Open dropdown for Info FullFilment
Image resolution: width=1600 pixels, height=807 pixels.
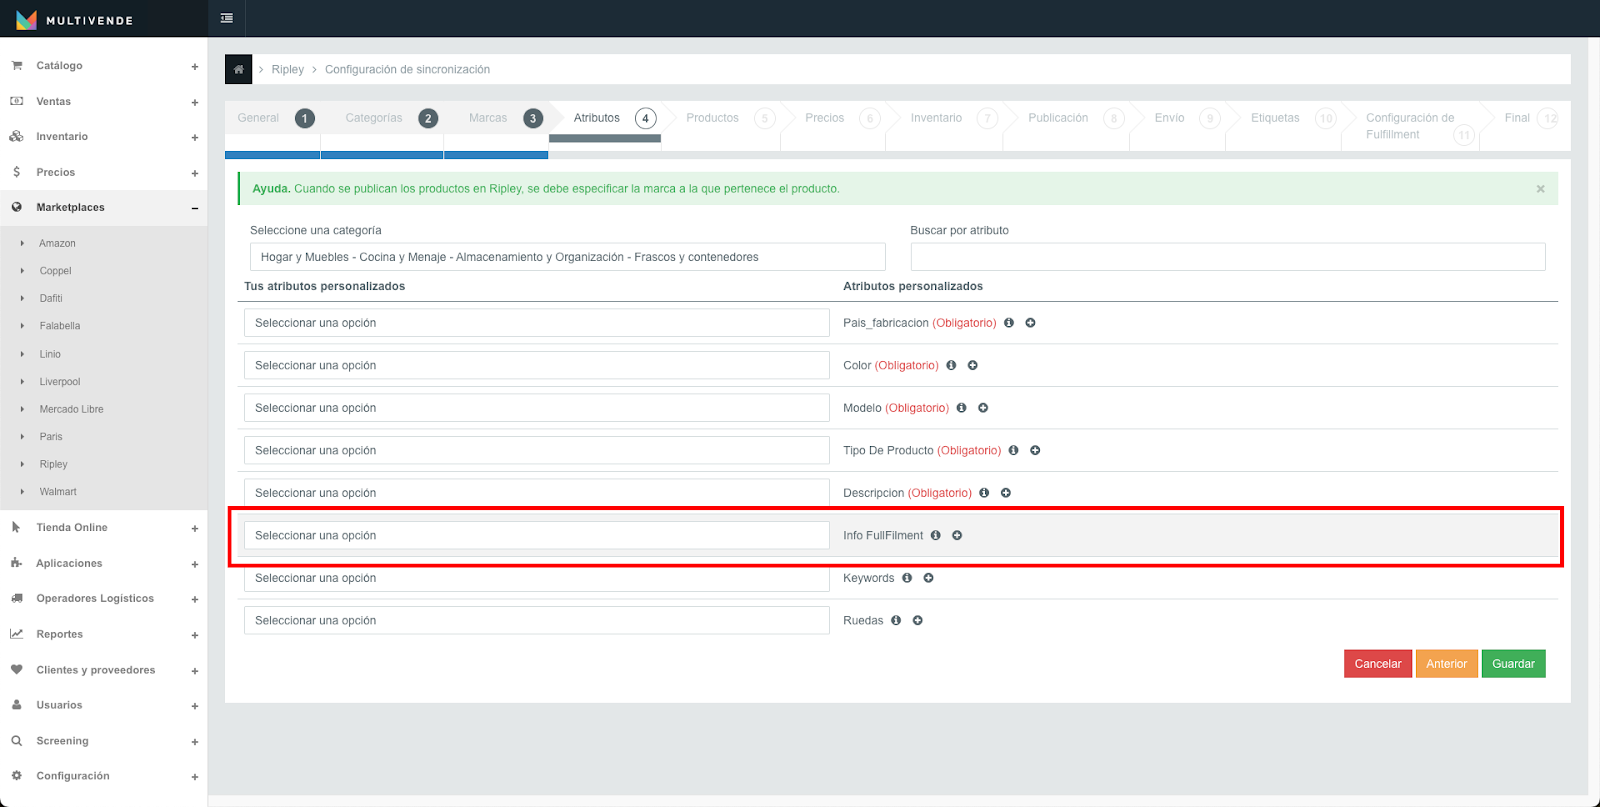pos(537,535)
